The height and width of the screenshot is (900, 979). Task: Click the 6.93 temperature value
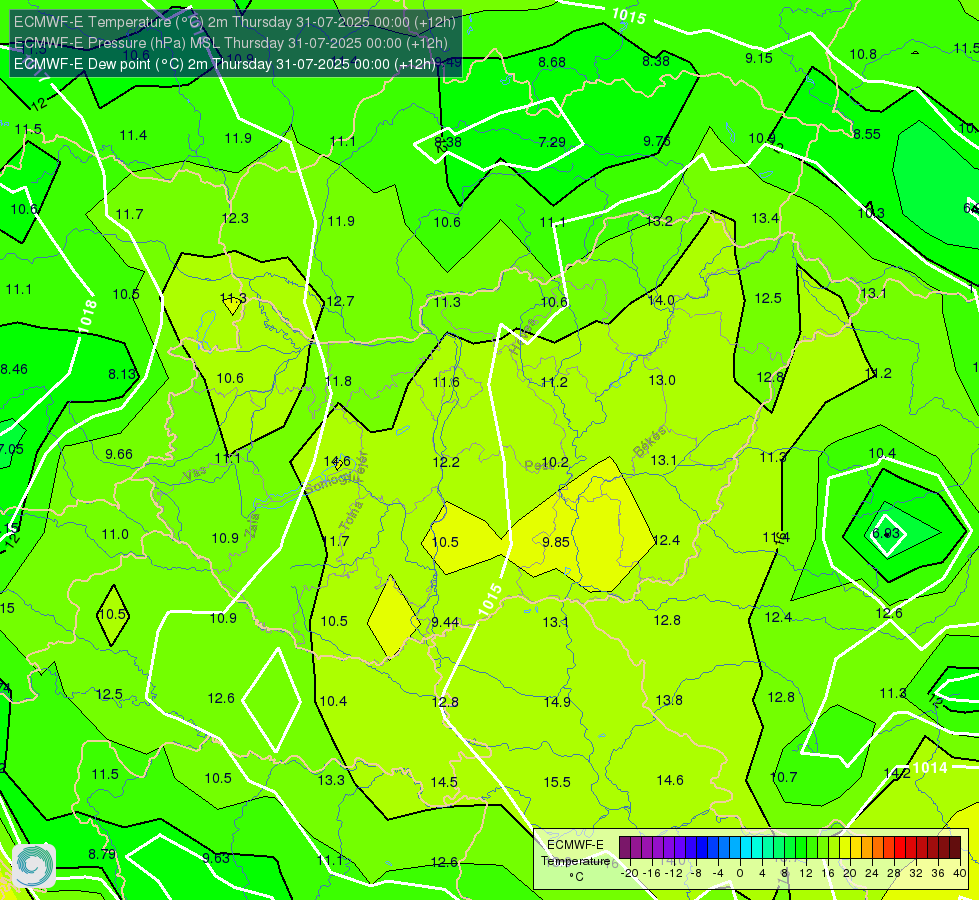point(885,533)
